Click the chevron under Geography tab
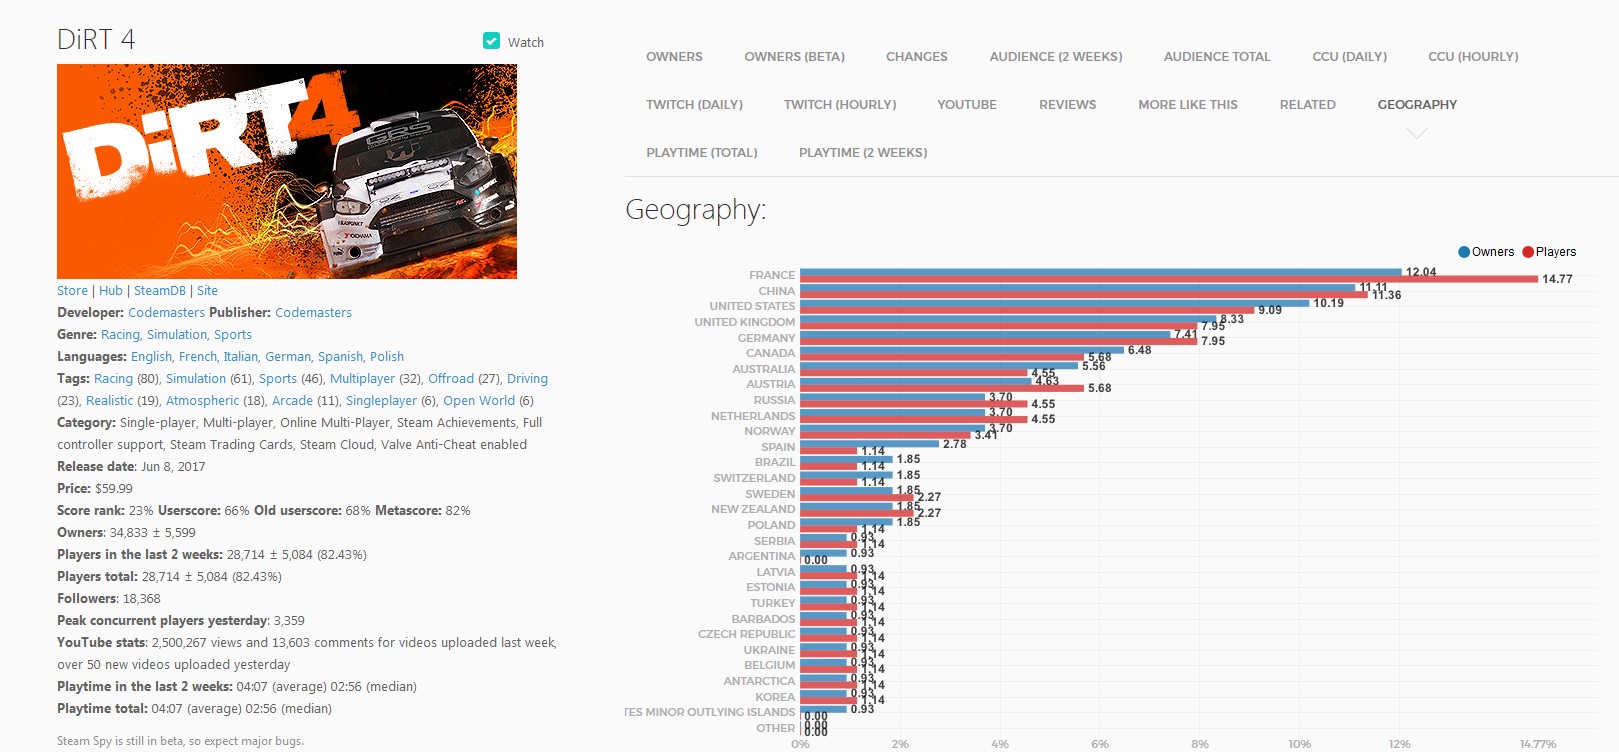This screenshot has height=752, width=1619. tap(1416, 134)
